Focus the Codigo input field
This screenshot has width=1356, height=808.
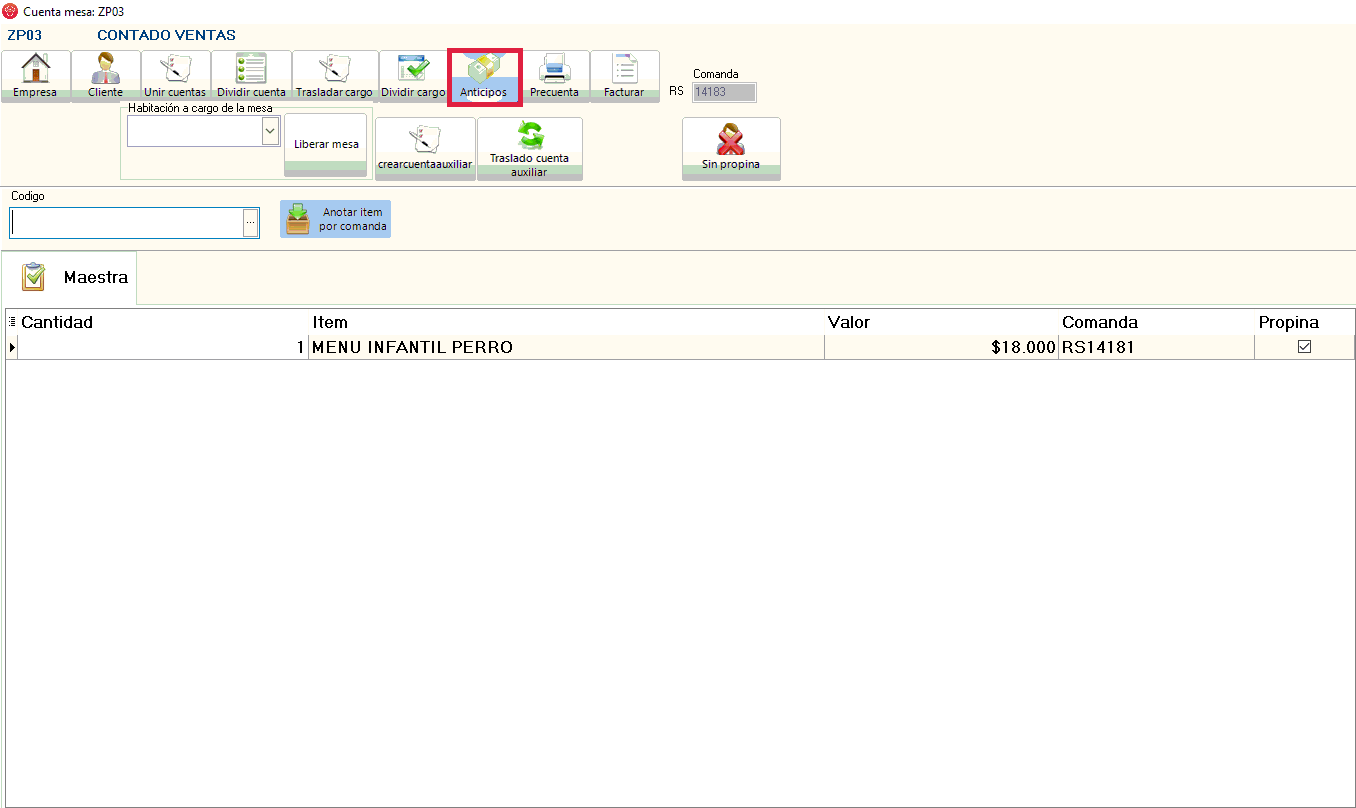coord(126,223)
